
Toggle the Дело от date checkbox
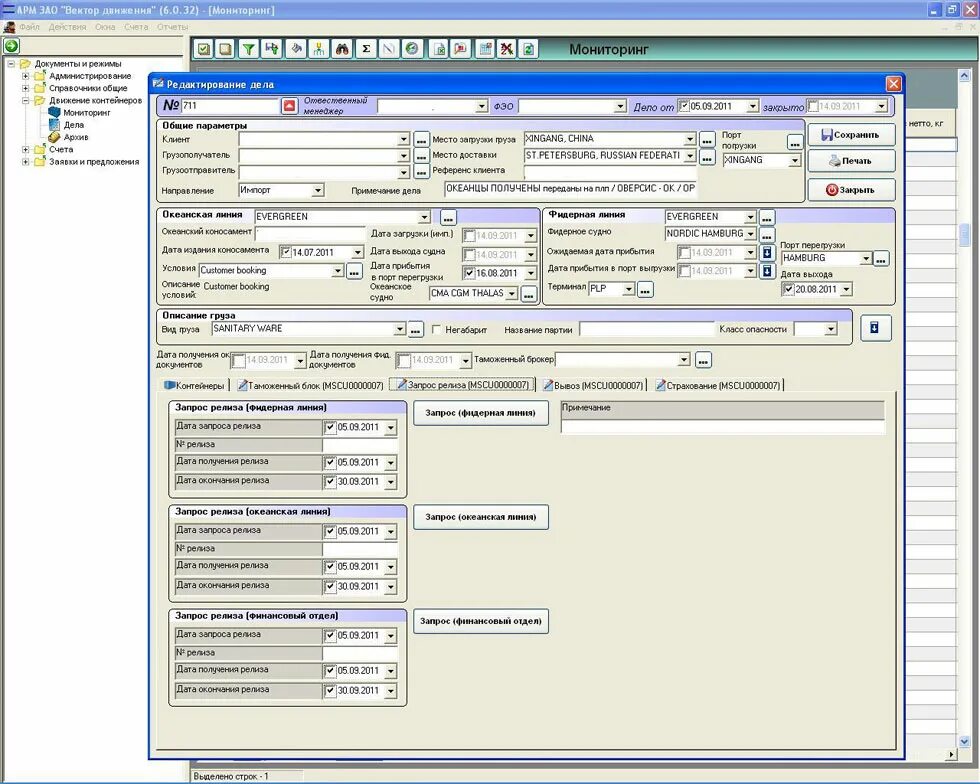click(684, 106)
